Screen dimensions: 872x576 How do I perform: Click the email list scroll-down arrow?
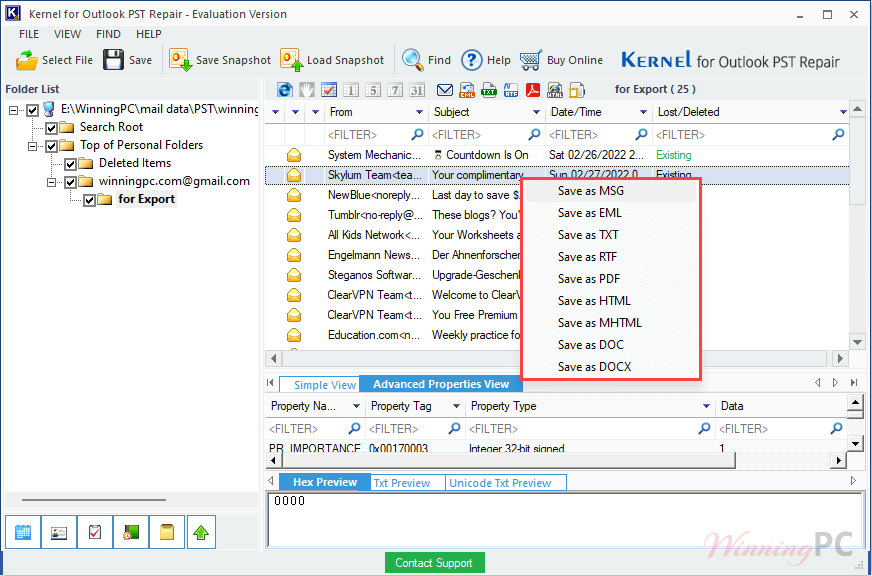tap(856, 341)
